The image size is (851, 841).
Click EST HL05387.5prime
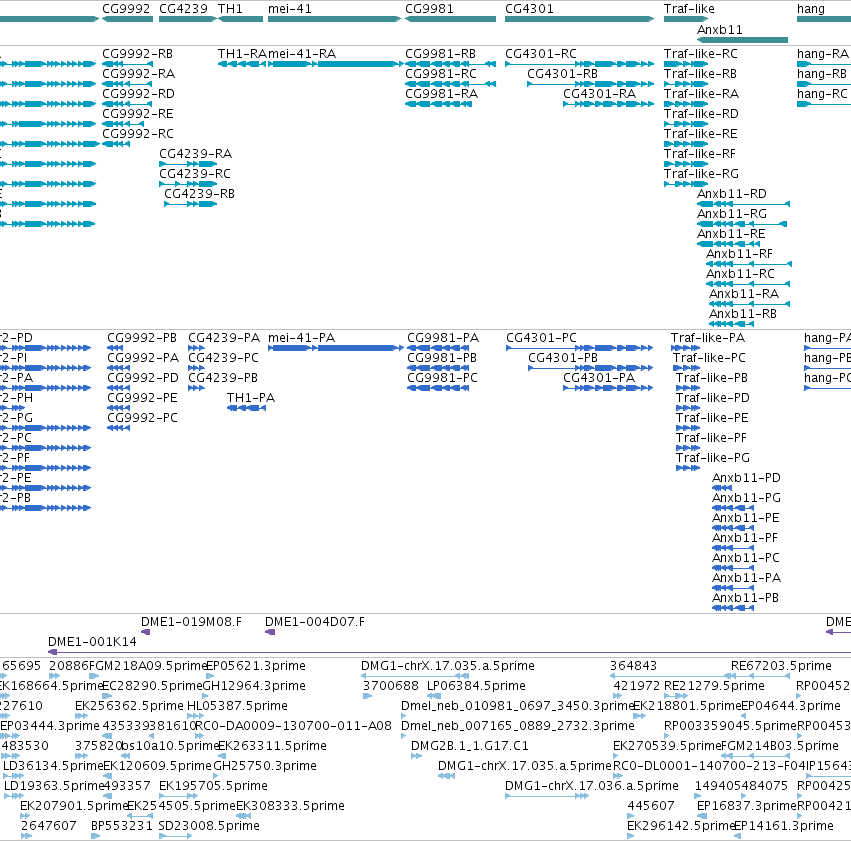tap(237, 706)
